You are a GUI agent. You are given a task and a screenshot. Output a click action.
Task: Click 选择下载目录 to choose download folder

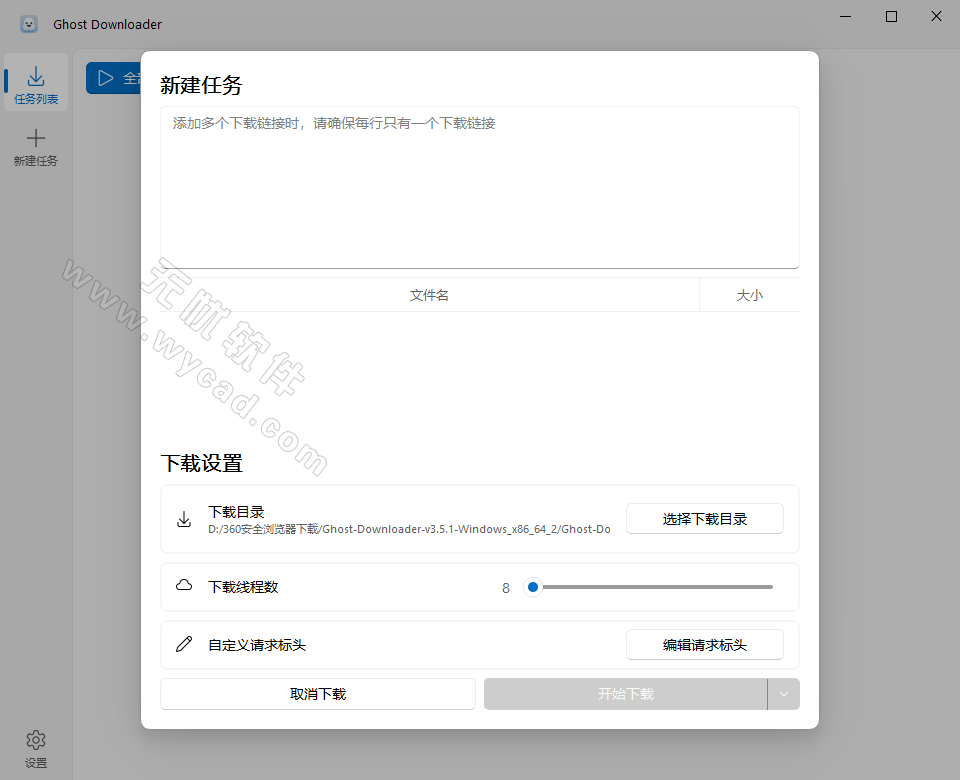pos(704,519)
